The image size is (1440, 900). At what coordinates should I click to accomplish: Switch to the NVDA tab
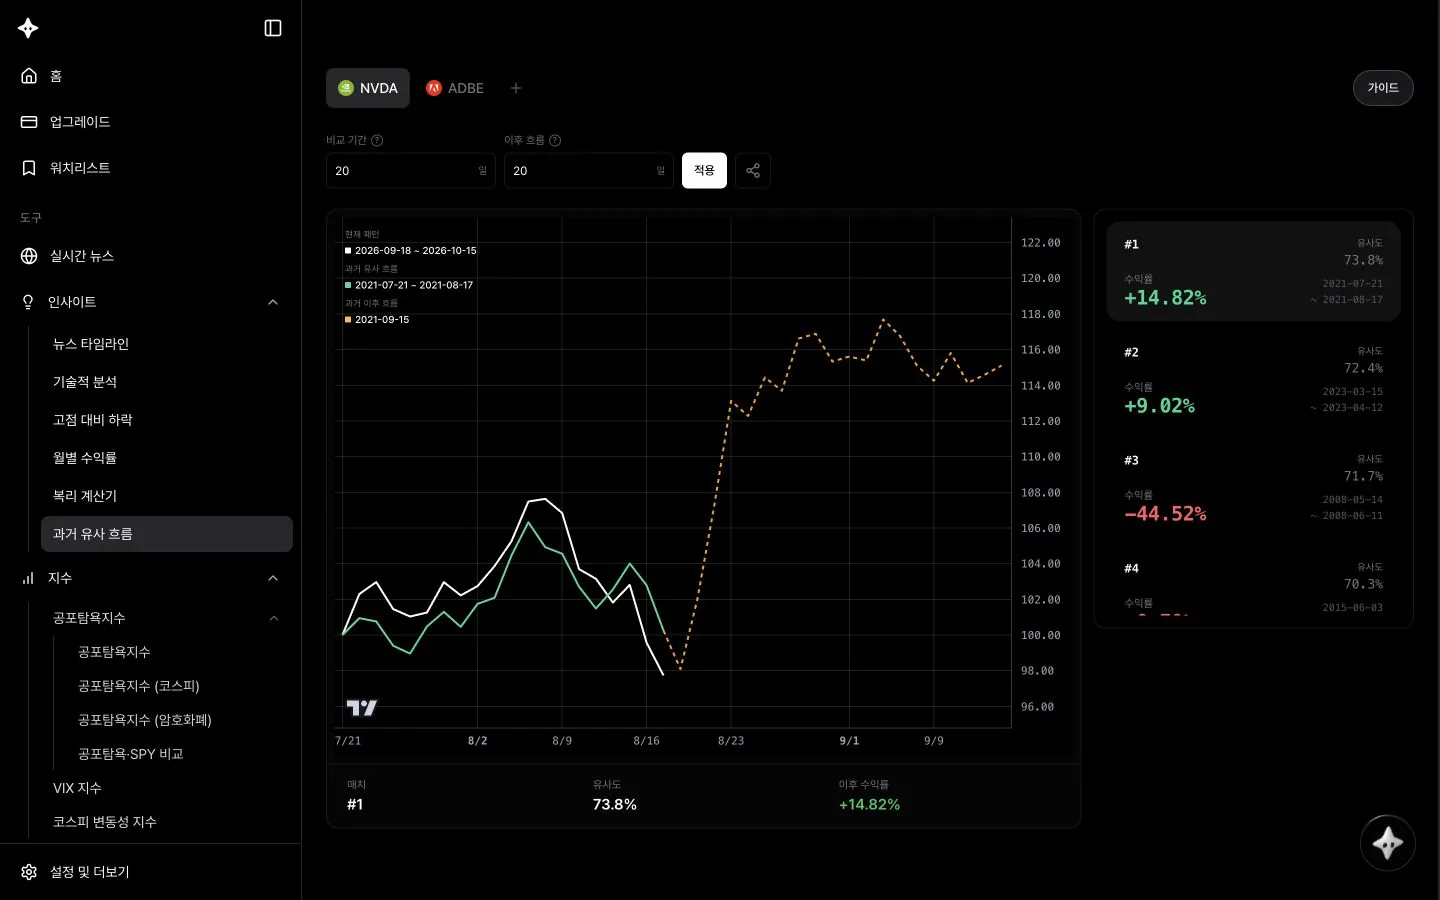368,88
